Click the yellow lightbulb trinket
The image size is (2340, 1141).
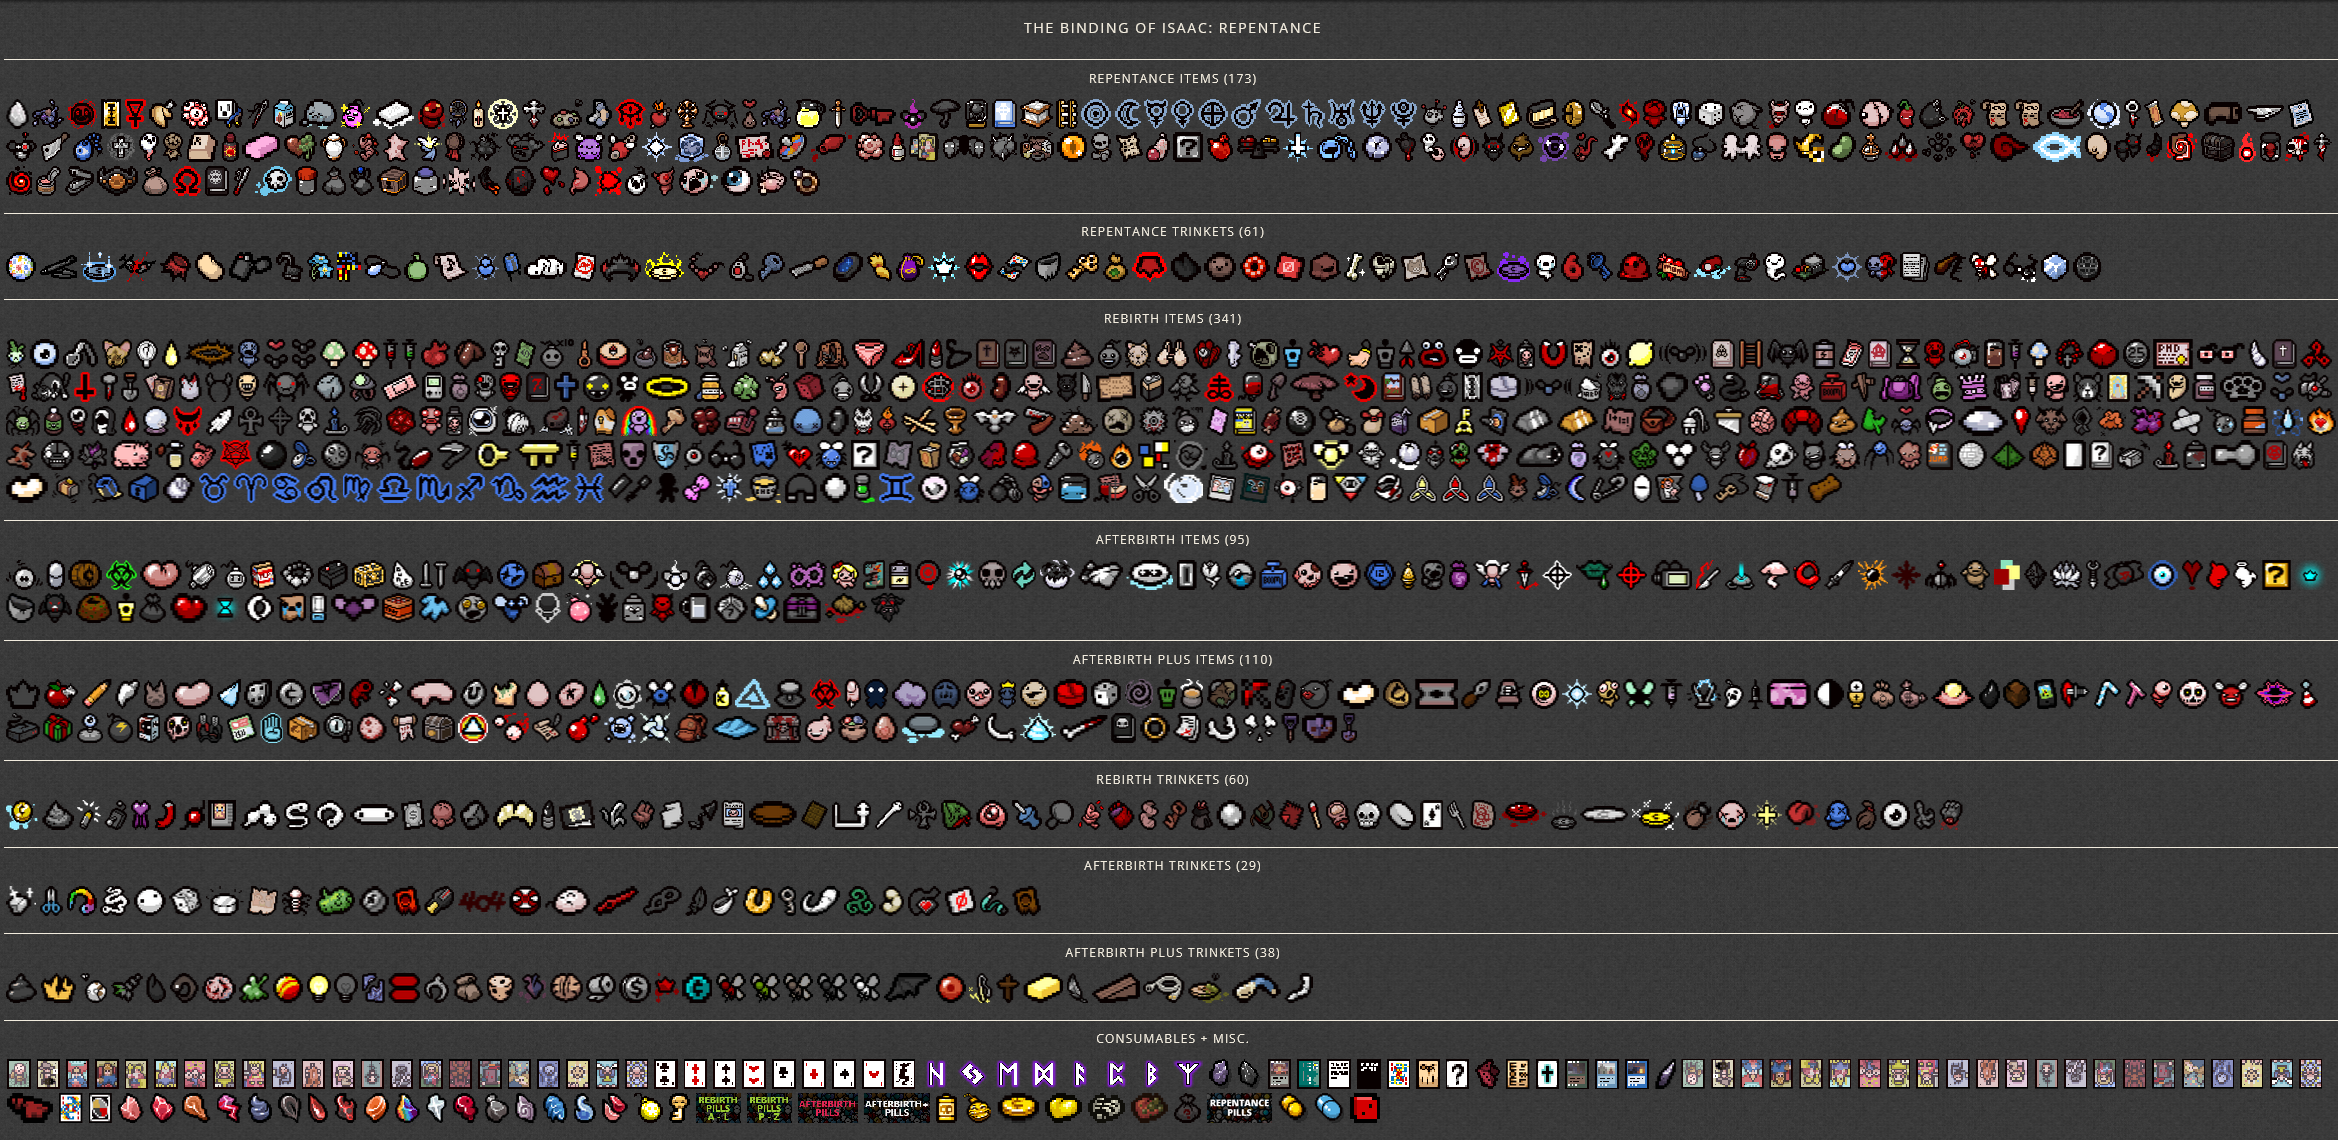pyautogui.click(x=318, y=988)
